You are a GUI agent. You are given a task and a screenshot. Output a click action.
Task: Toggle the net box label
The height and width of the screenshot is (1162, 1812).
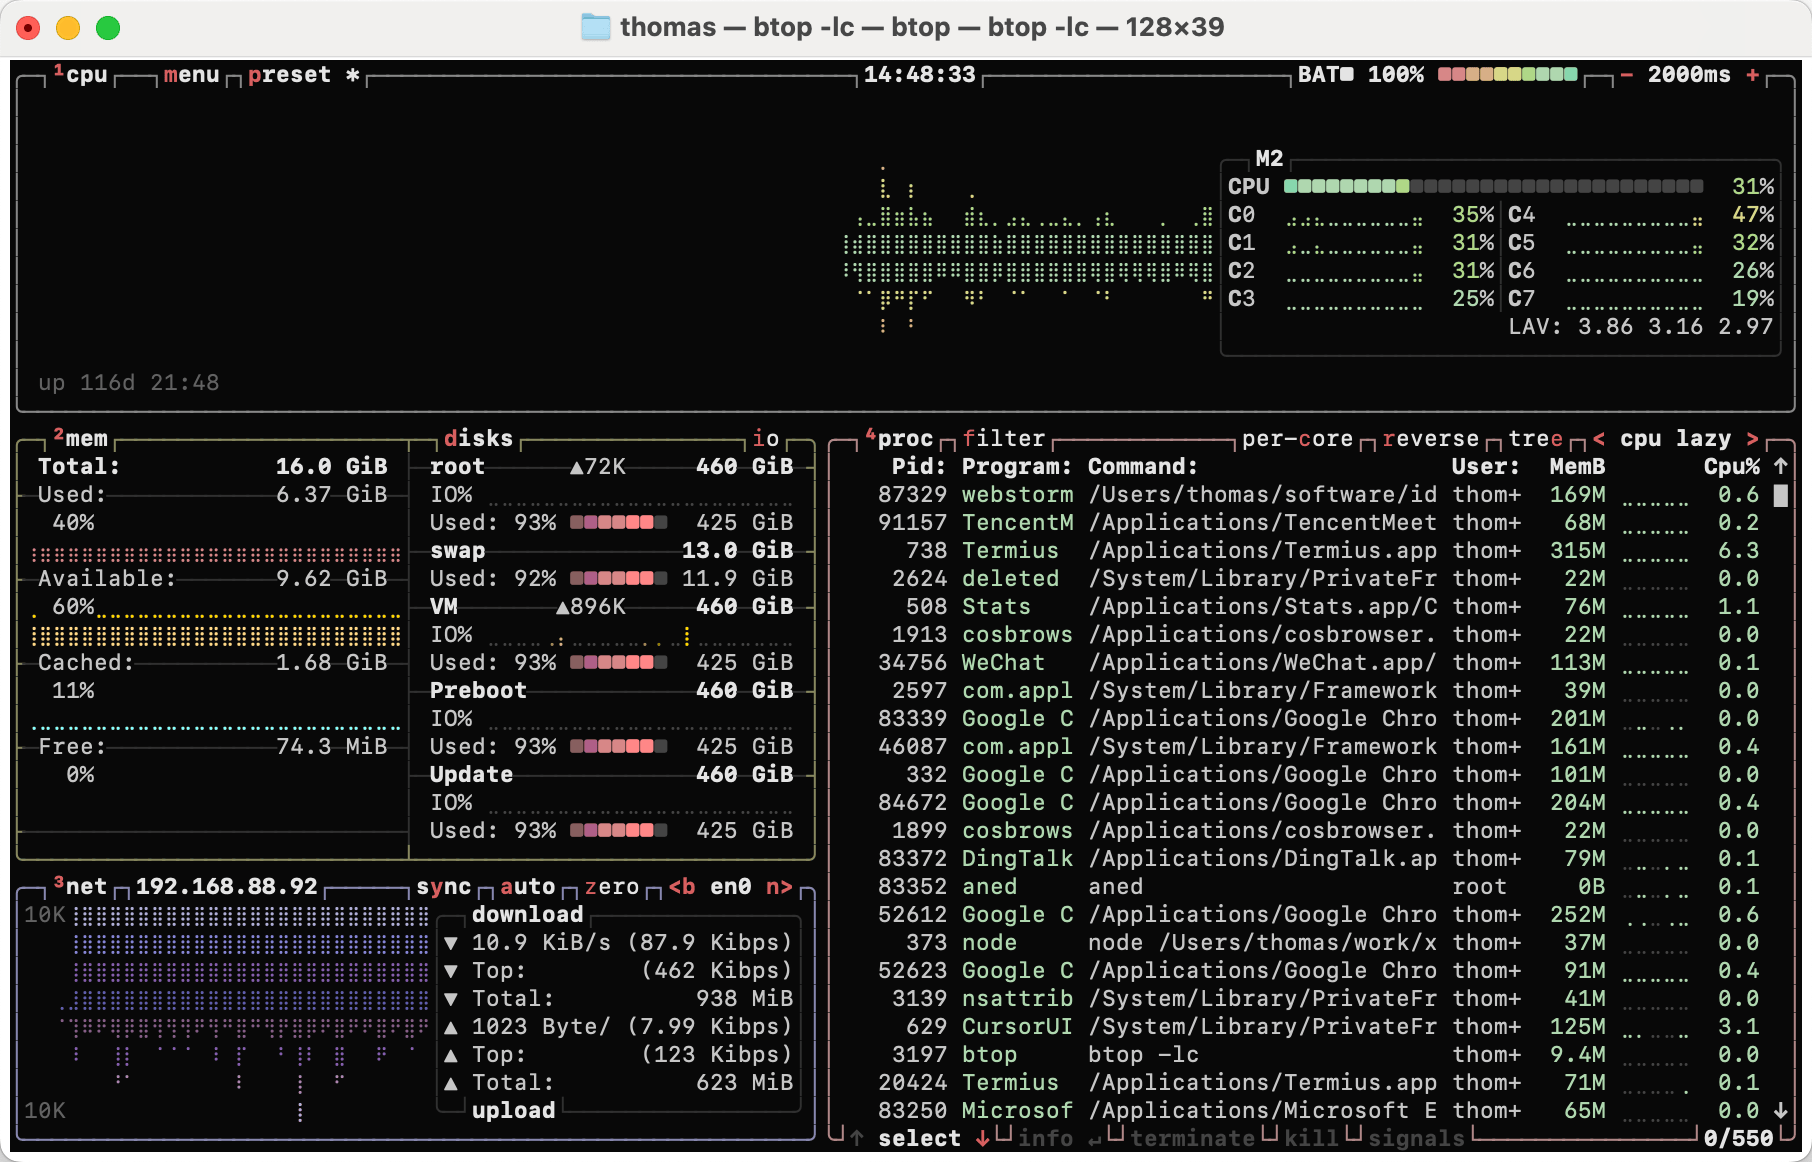click(80, 886)
